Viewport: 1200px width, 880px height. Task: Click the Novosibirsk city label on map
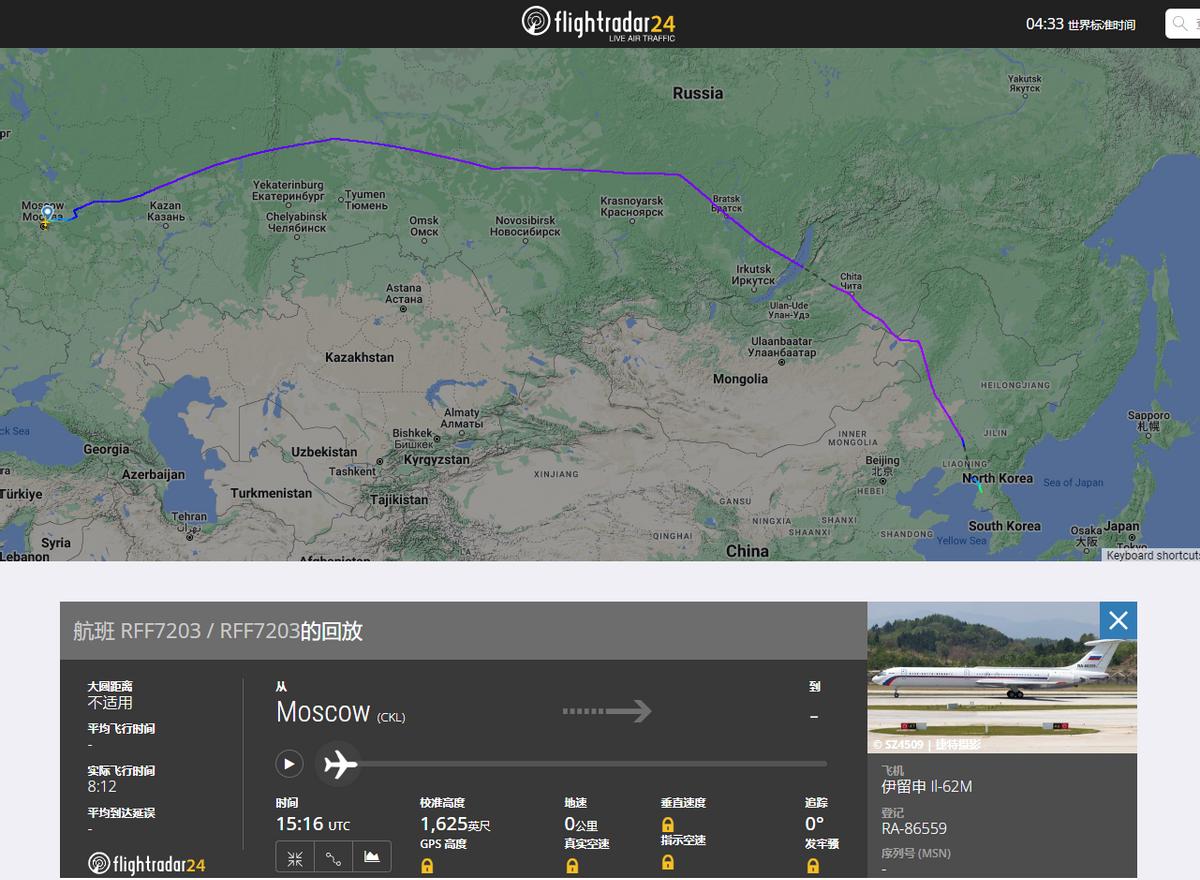[x=524, y=226]
